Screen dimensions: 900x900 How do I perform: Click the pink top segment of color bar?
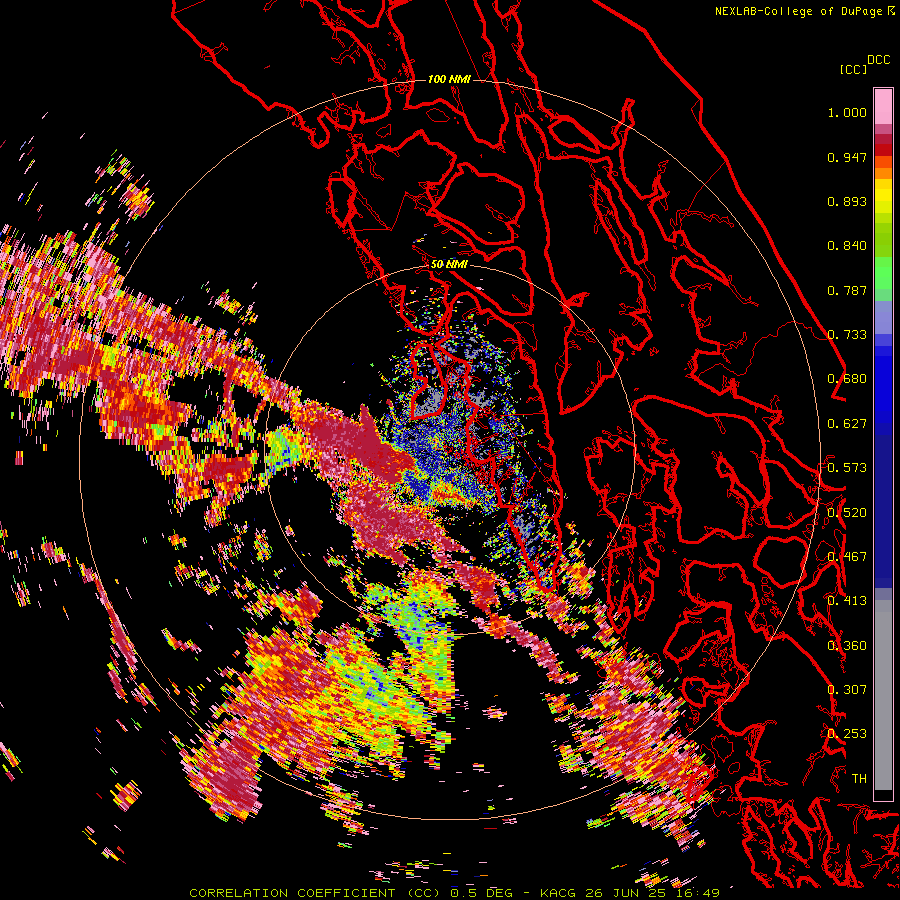pyautogui.click(x=883, y=106)
